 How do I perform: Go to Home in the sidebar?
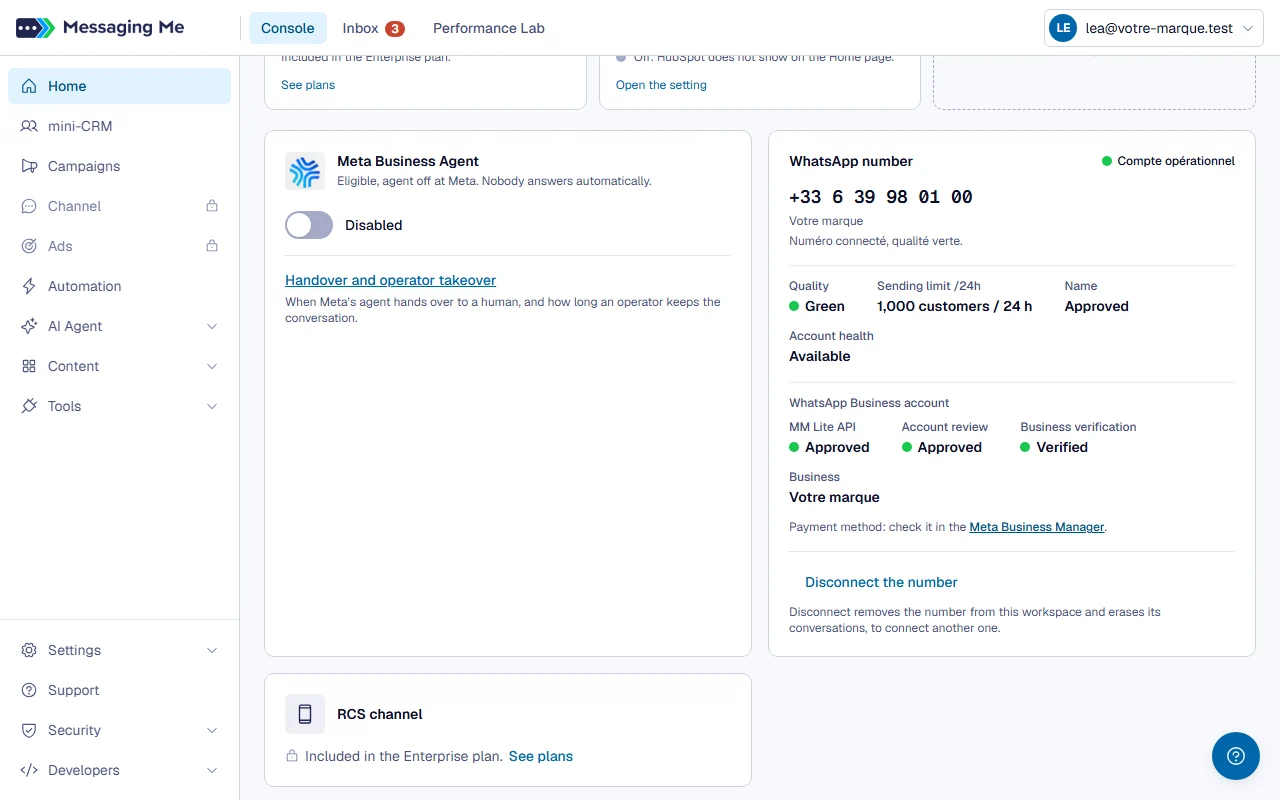click(120, 86)
